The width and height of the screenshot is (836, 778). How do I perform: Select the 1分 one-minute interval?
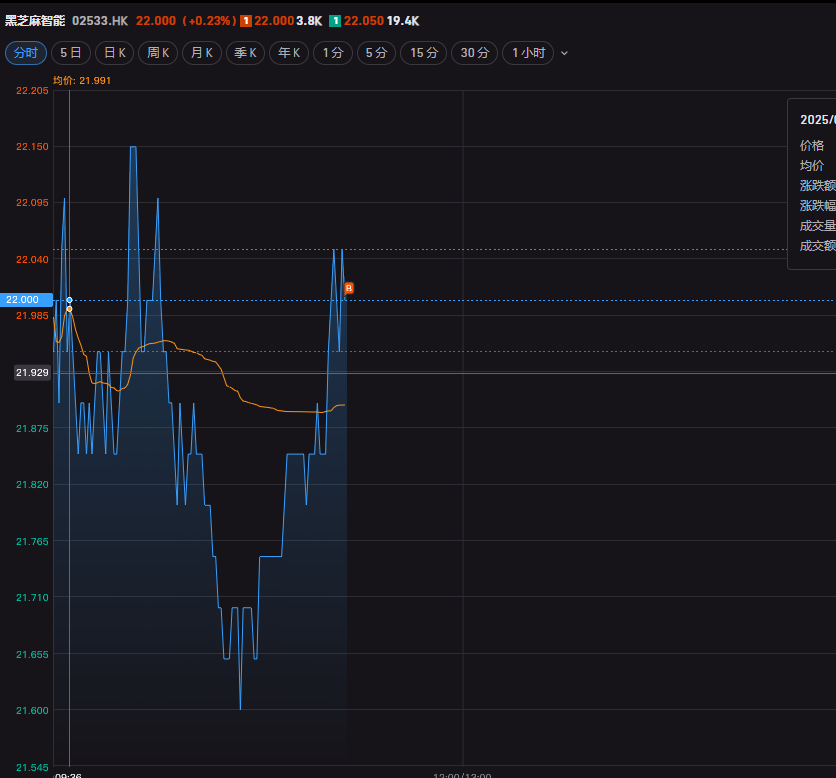pyautogui.click(x=332, y=53)
